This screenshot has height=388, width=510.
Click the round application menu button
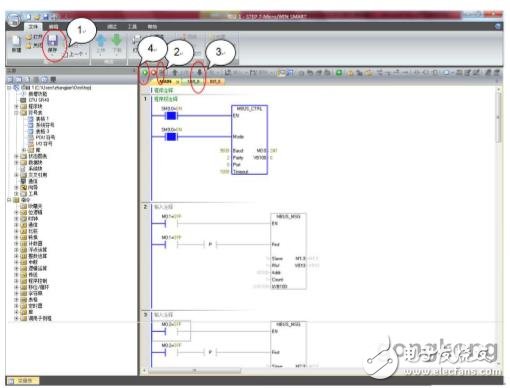[13, 20]
